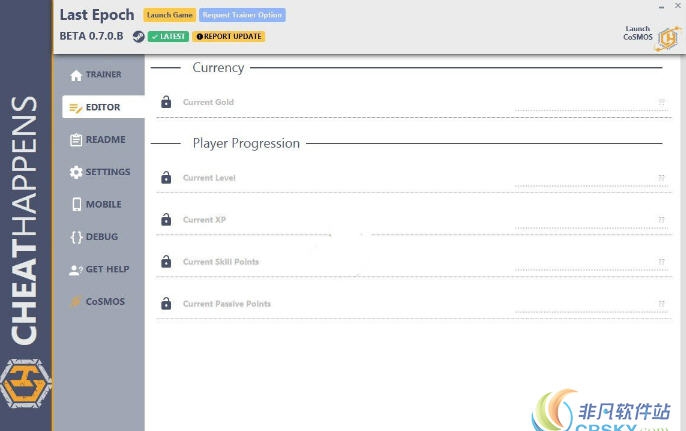Click the Cheat Happens logo badge

click(x=25, y=384)
